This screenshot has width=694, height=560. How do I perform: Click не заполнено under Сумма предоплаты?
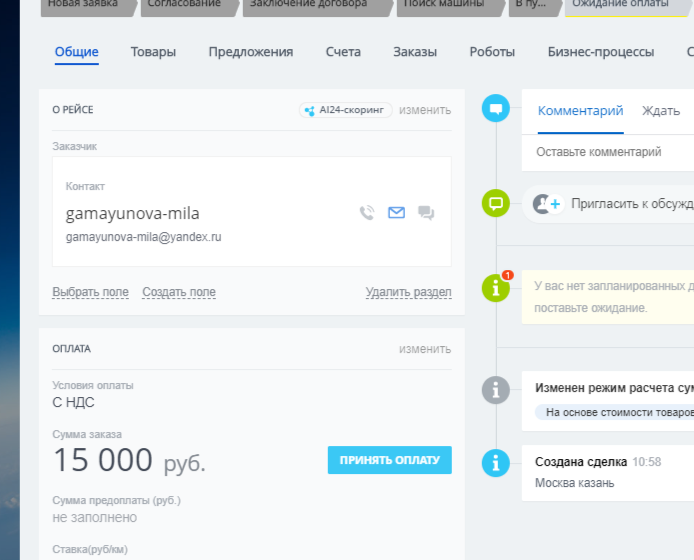(95, 517)
